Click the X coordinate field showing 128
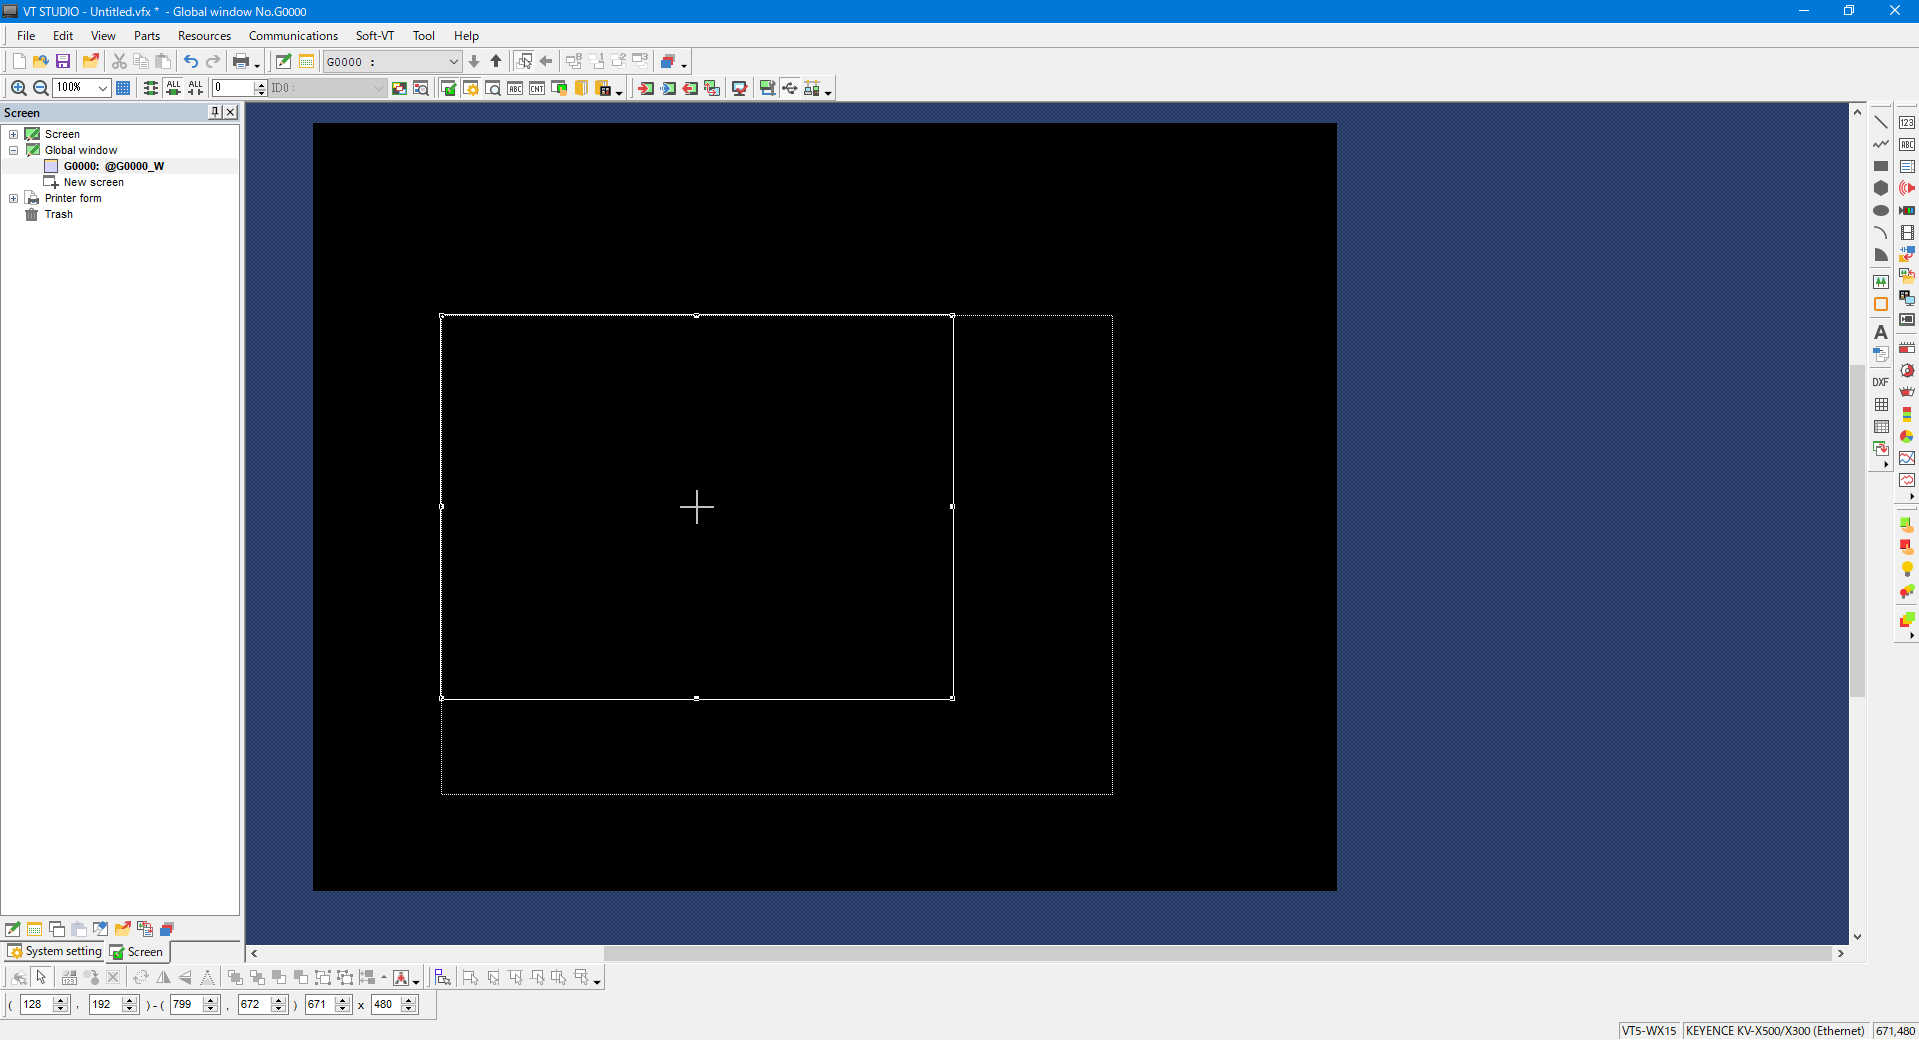Image resolution: width=1919 pixels, height=1040 pixels. (x=35, y=1004)
